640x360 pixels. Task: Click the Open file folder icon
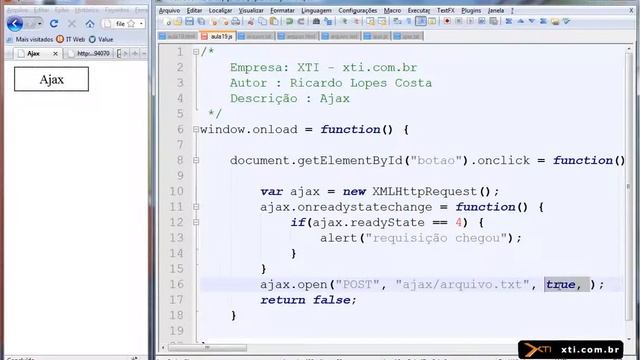click(178, 21)
